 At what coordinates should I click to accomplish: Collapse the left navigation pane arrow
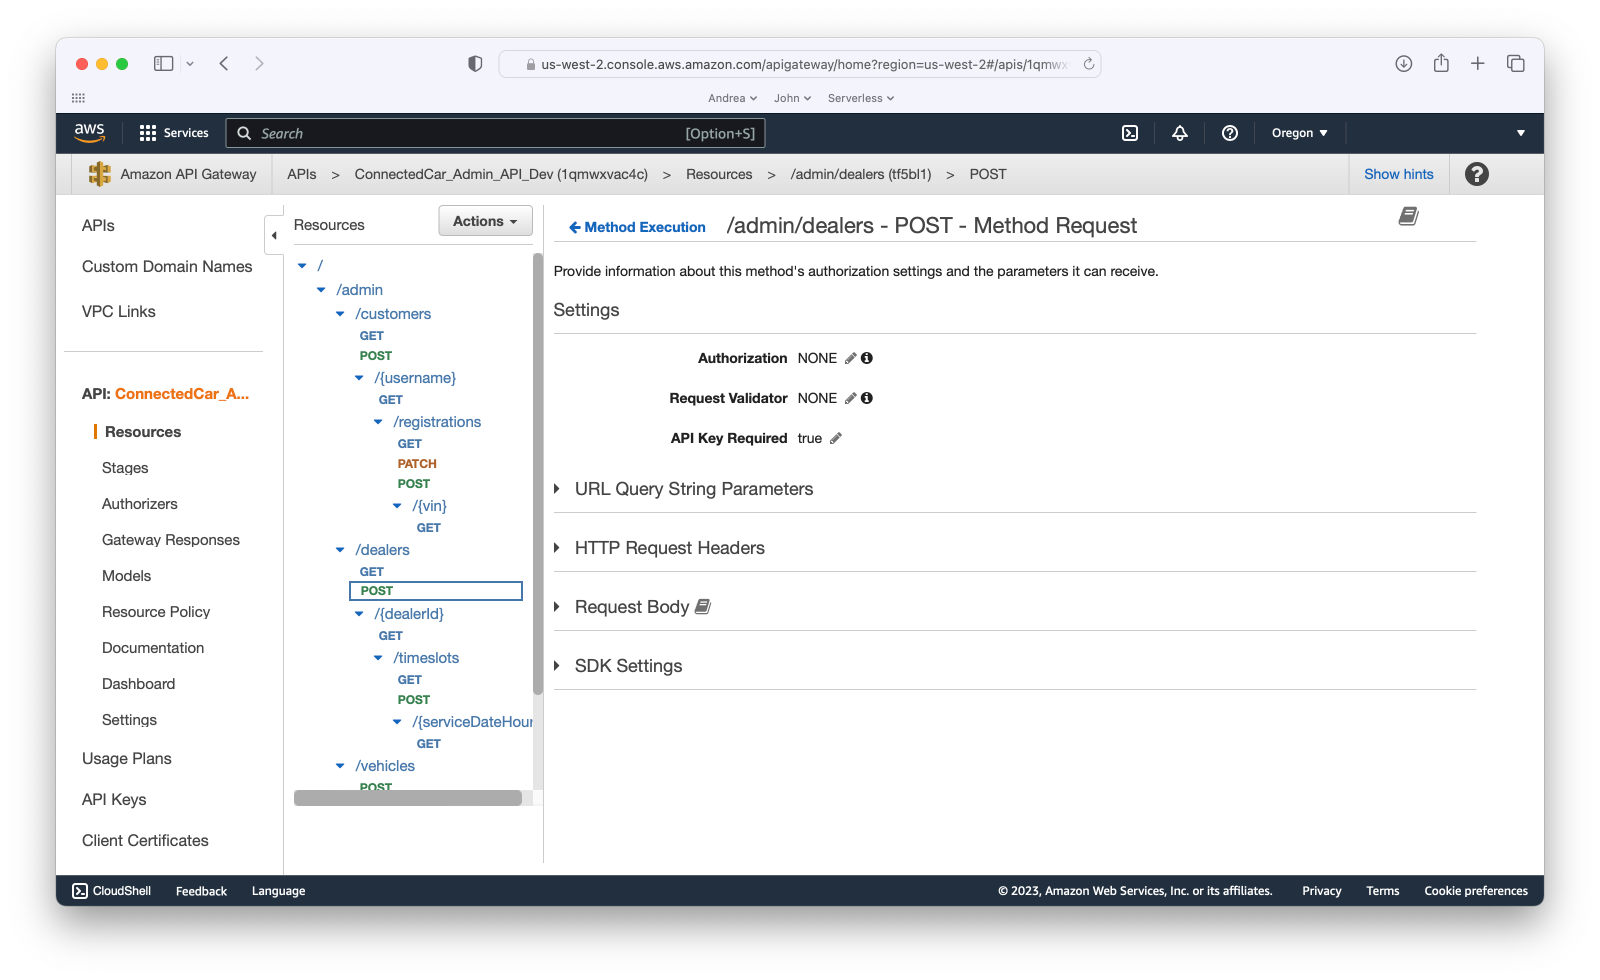click(274, 236)
